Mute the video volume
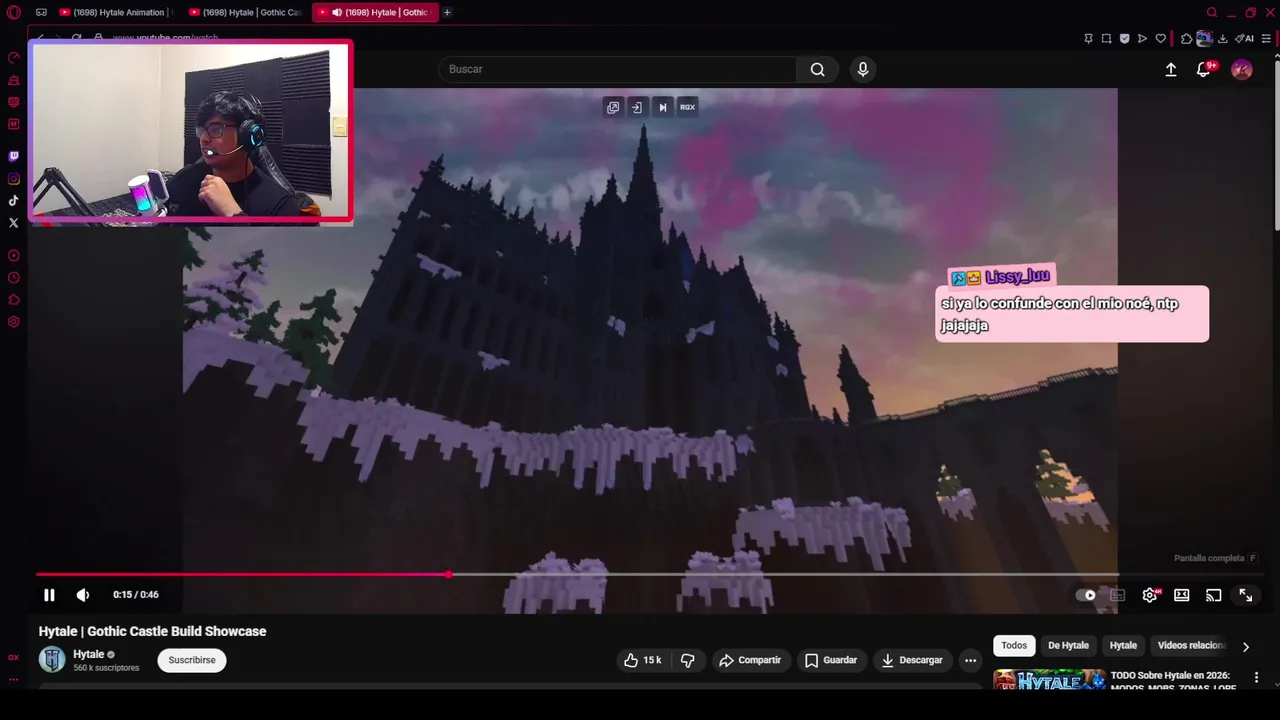The width and height of the screenshot is (1280, 720). (x=83, y=595)
